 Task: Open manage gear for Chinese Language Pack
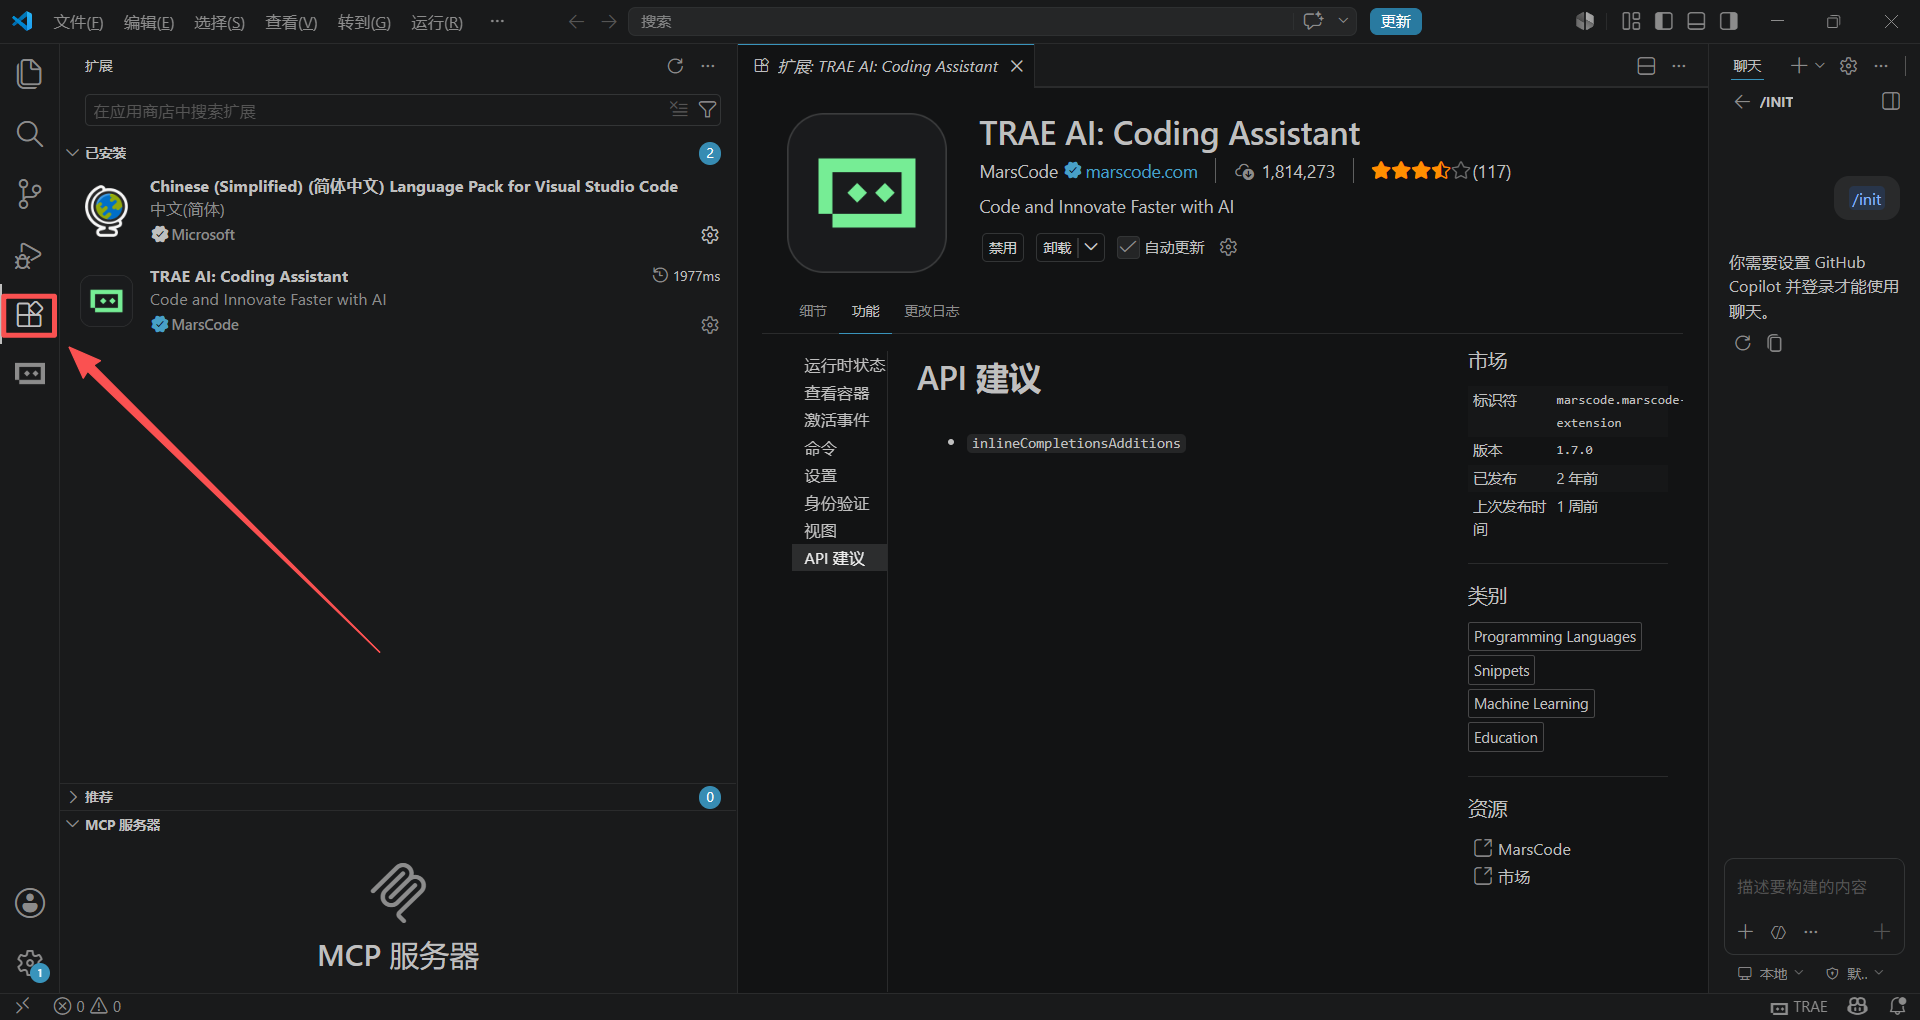pyautogui.click(x=710, y=235)
